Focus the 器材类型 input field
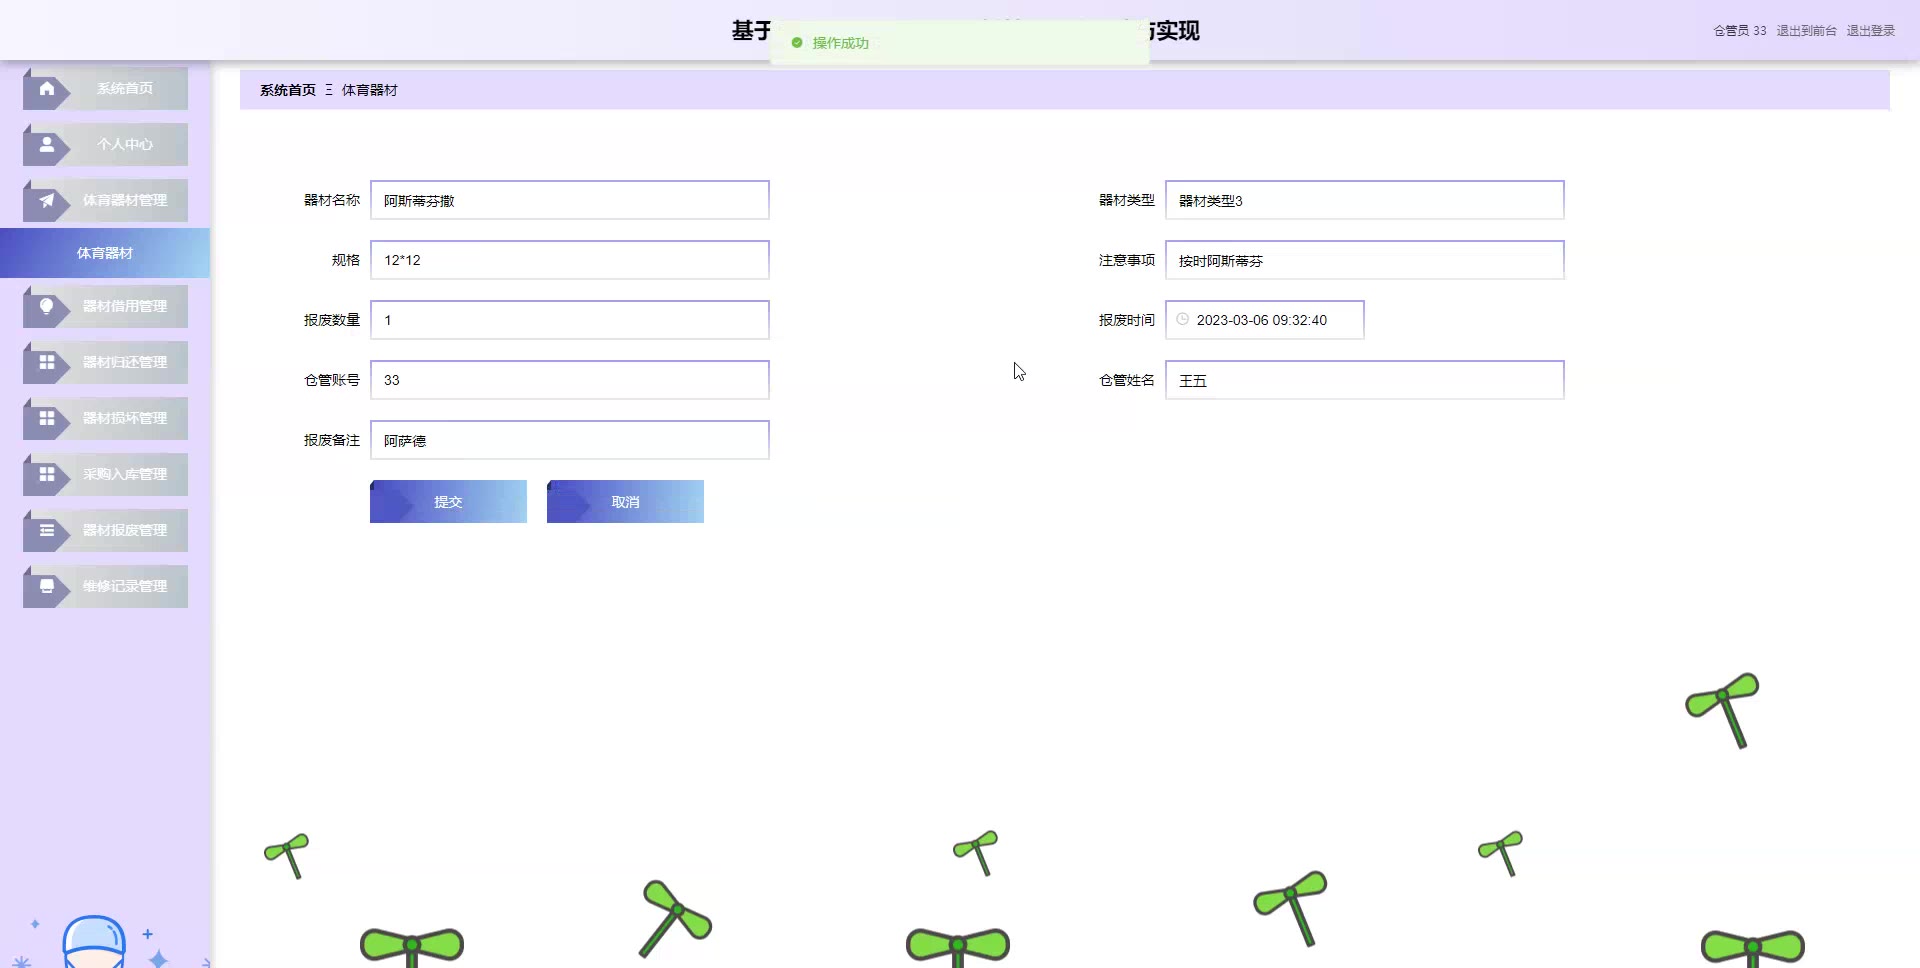 click(1365, 200)
